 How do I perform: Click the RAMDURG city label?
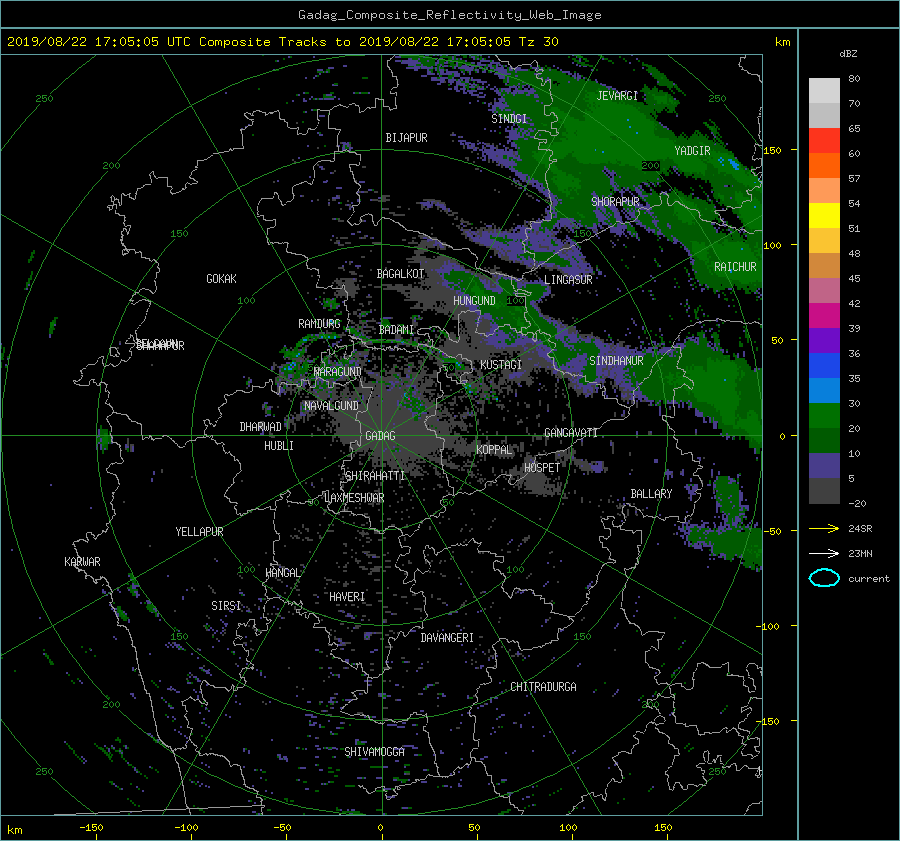click(x=319, y=324)
